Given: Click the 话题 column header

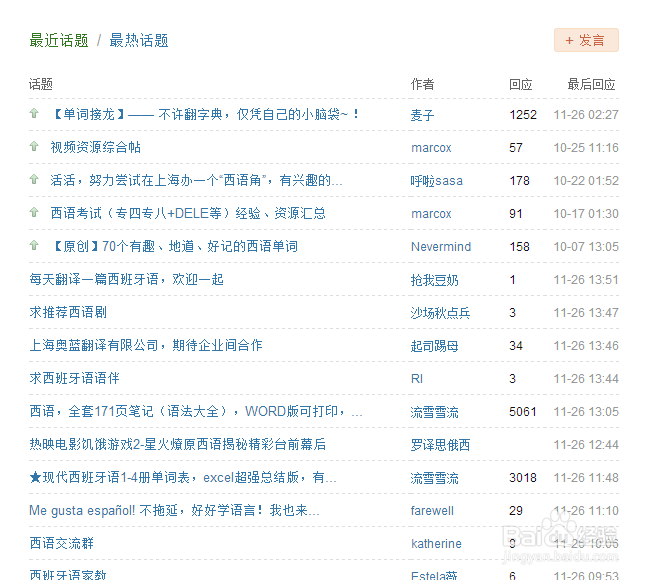Looking at the screenshot, I should [41, 84].
